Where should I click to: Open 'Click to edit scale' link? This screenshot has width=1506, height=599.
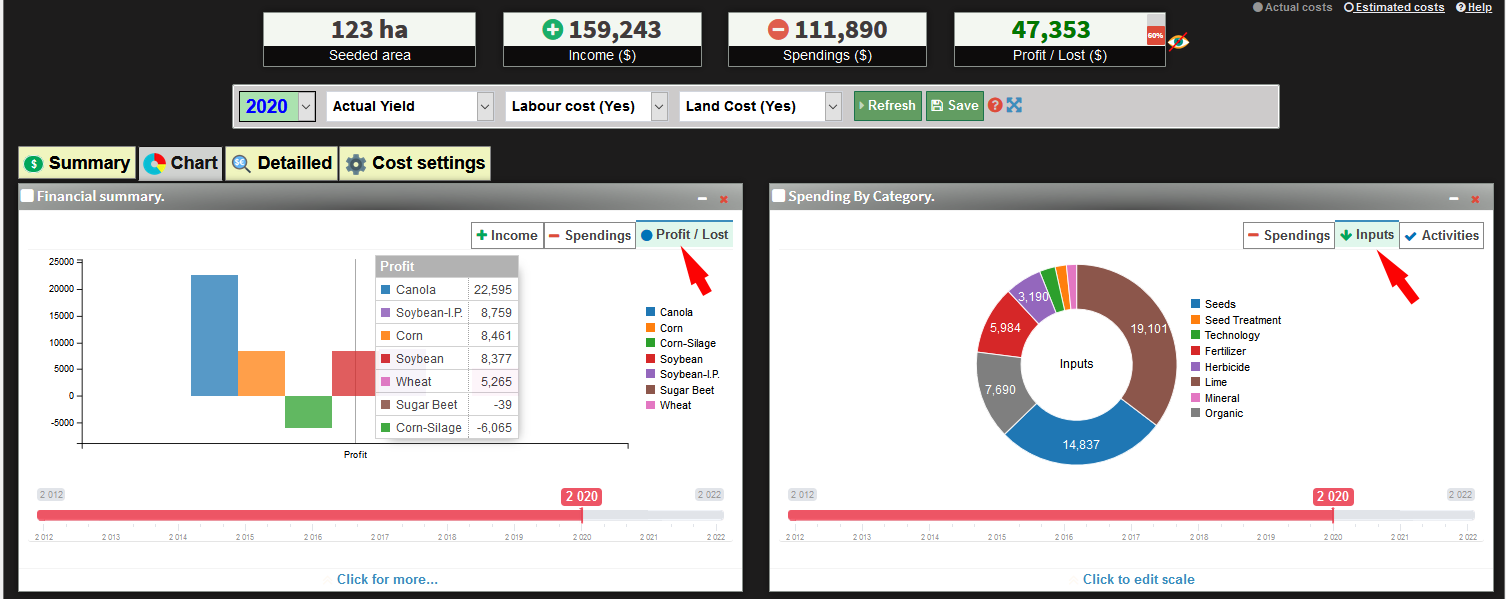1139,579
